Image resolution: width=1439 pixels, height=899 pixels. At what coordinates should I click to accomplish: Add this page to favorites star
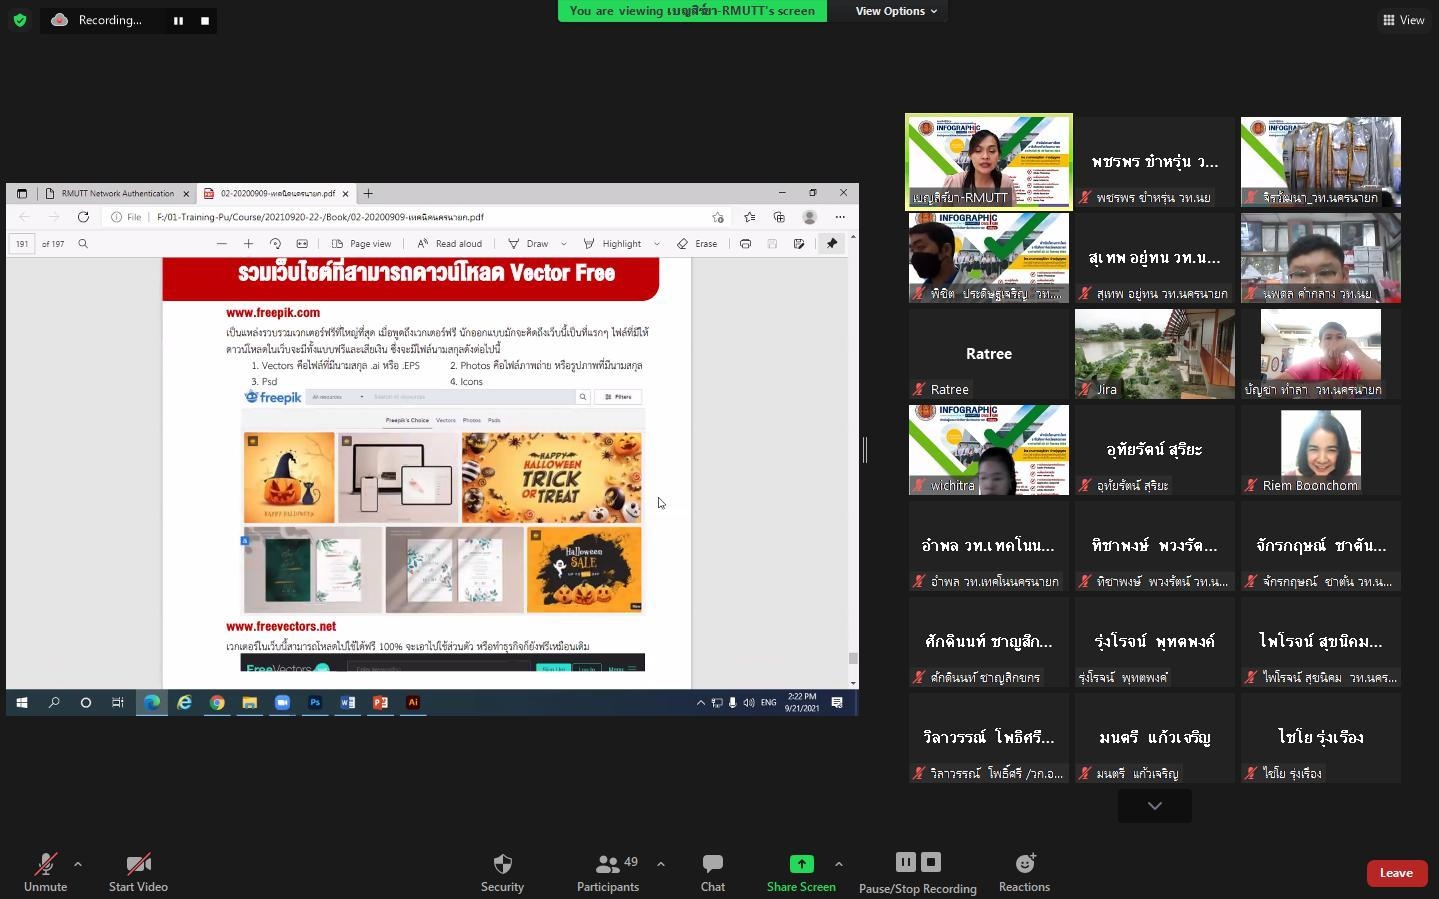tap(718, 217)
